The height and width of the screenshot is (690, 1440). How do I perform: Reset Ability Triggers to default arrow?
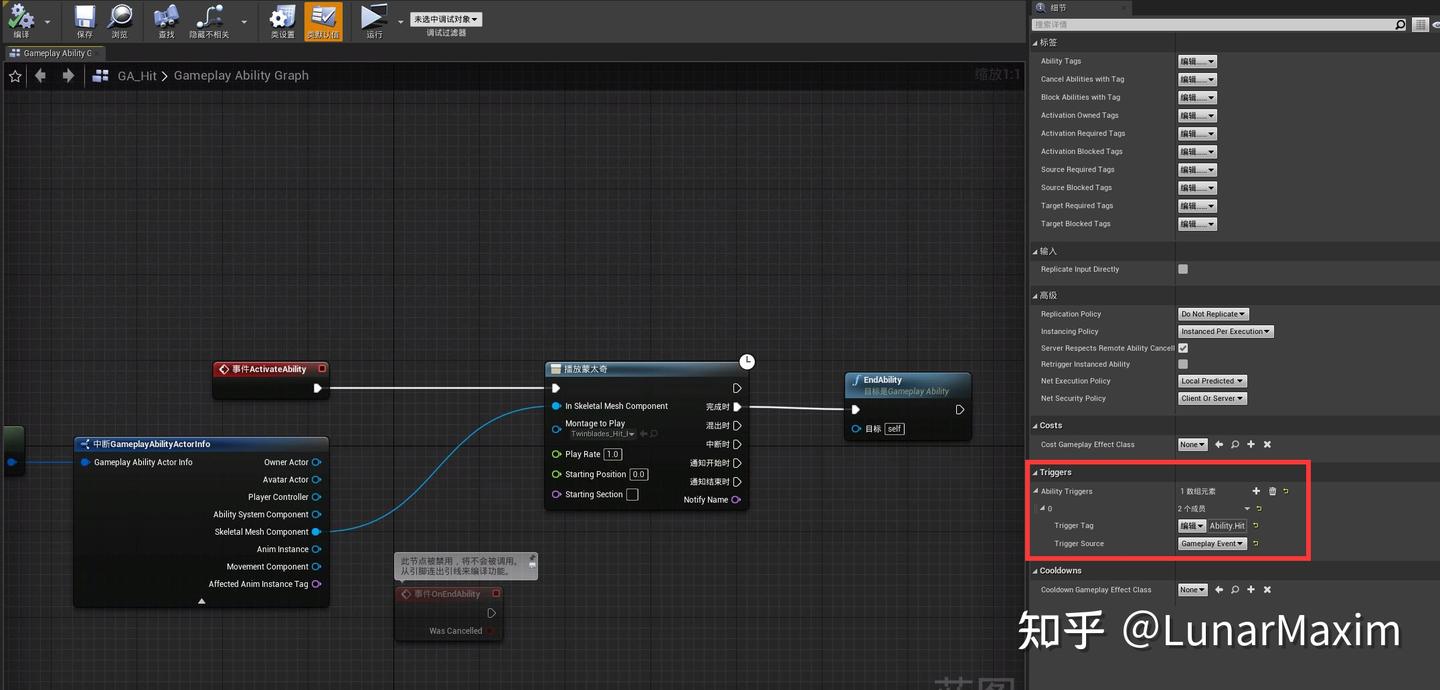point(1286,491)
